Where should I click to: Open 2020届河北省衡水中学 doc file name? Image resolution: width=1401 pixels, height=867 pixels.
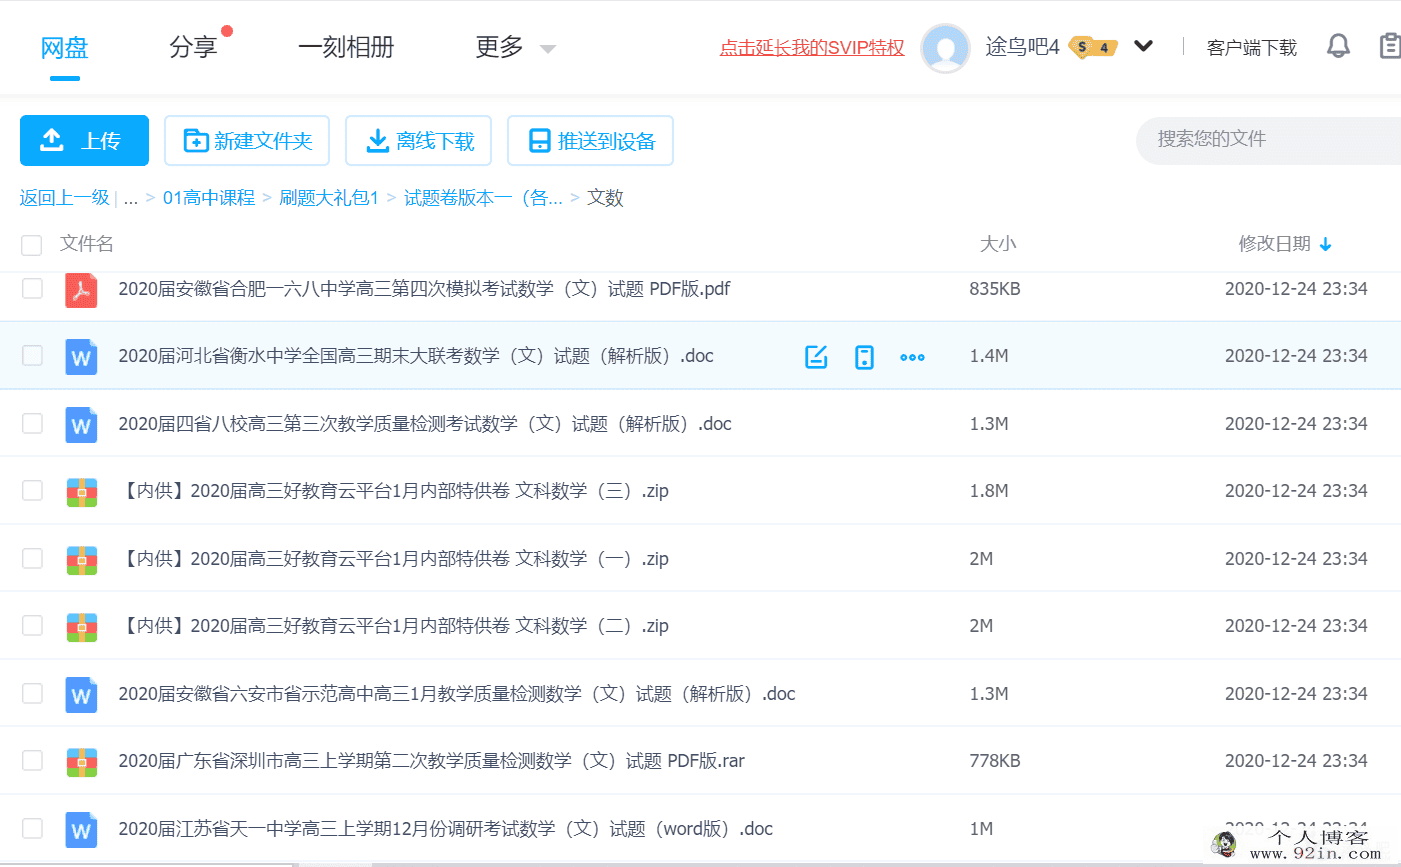coord(416,356)
